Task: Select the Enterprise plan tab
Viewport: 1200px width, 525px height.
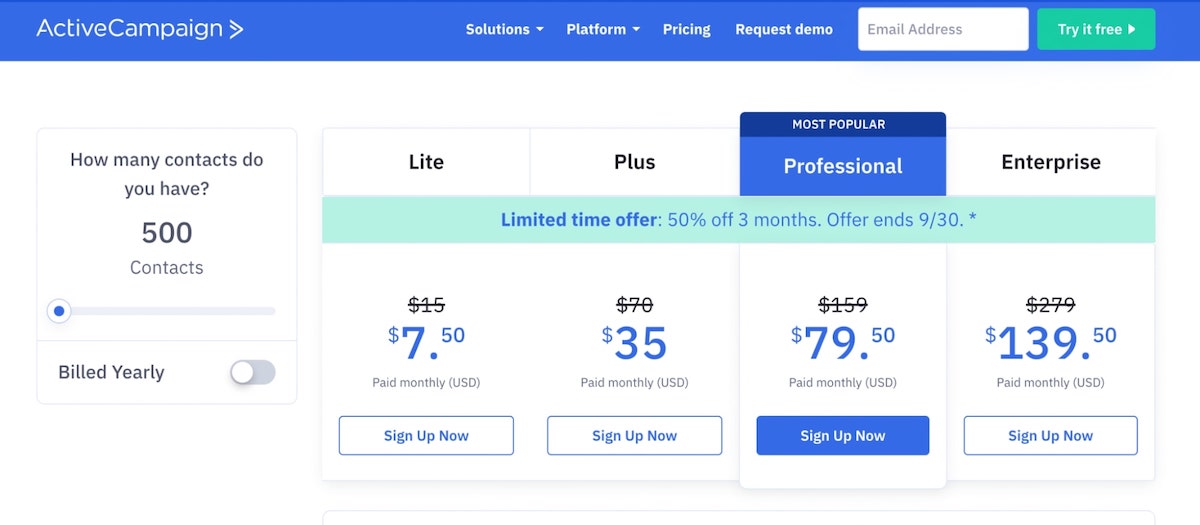Action: click(x=1050, y=162)
